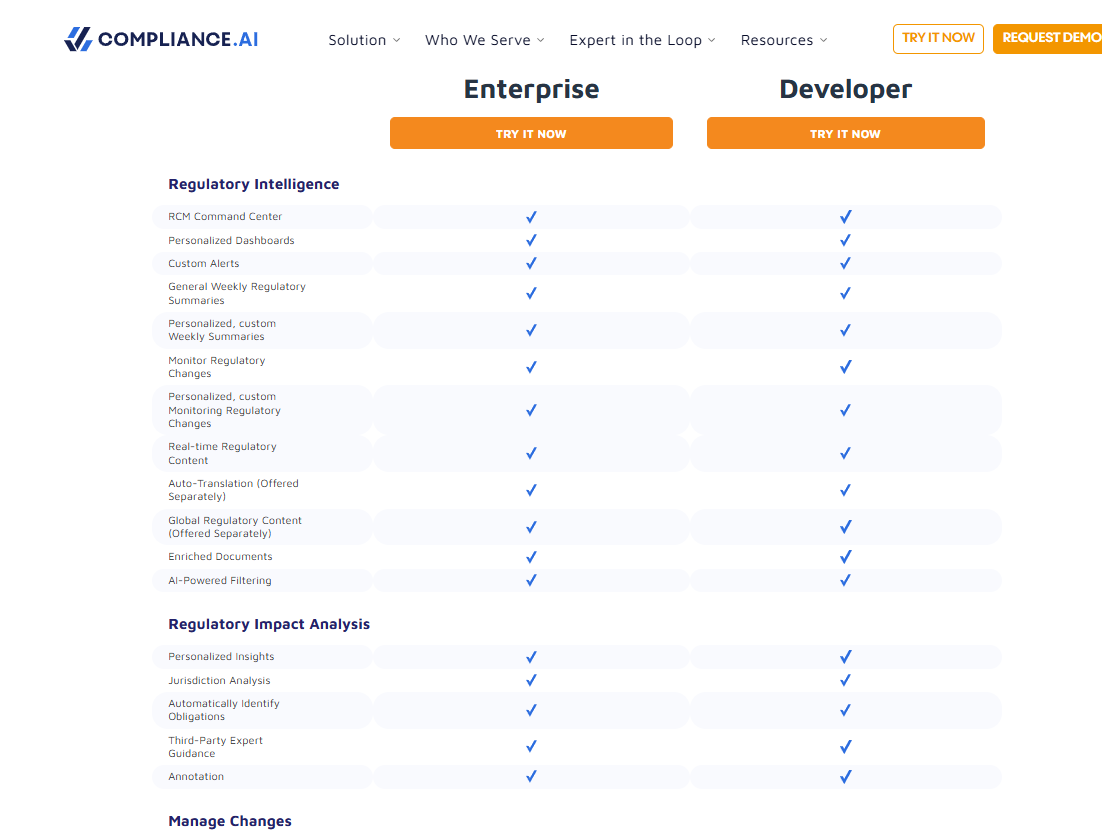Click Developer checkmark for custom Monitoring Regulatory Changes
This screenshot has width=1102, height=836.
click(x=845, y=410)
